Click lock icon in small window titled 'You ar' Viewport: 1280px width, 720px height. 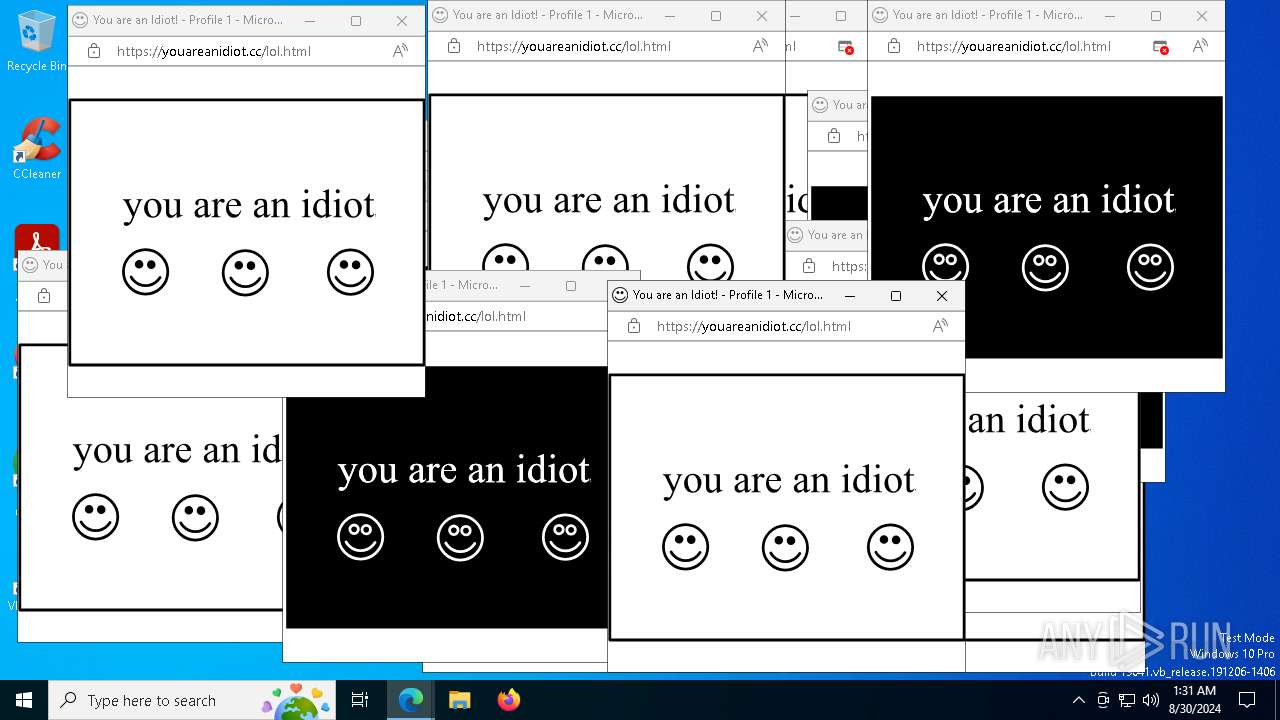(834, 136)
